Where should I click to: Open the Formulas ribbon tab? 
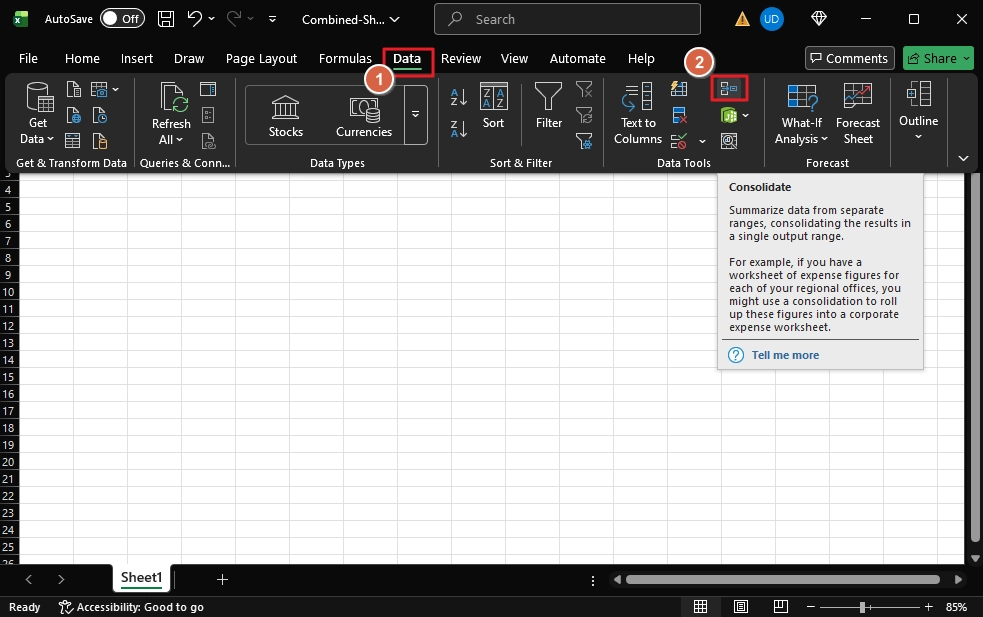pyautogui.click(x=345, y=59)
